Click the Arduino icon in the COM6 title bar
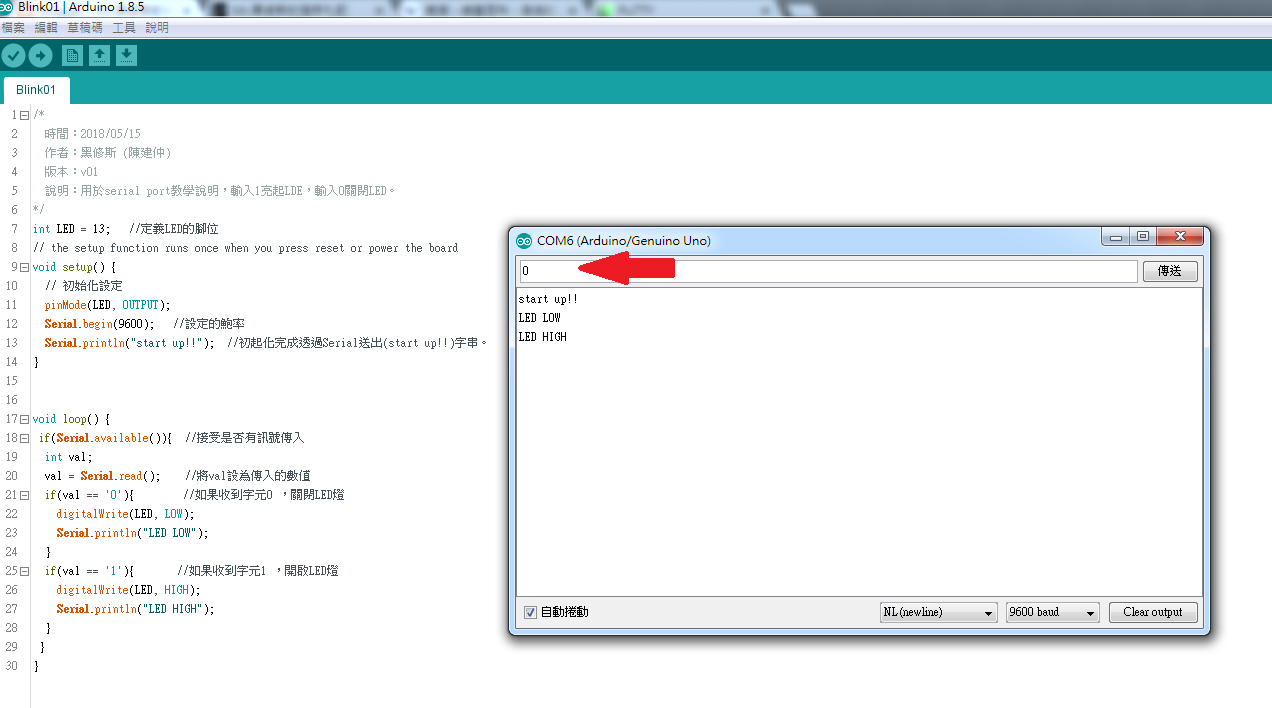Screen dimensions: 1272x708 point(524,239)
